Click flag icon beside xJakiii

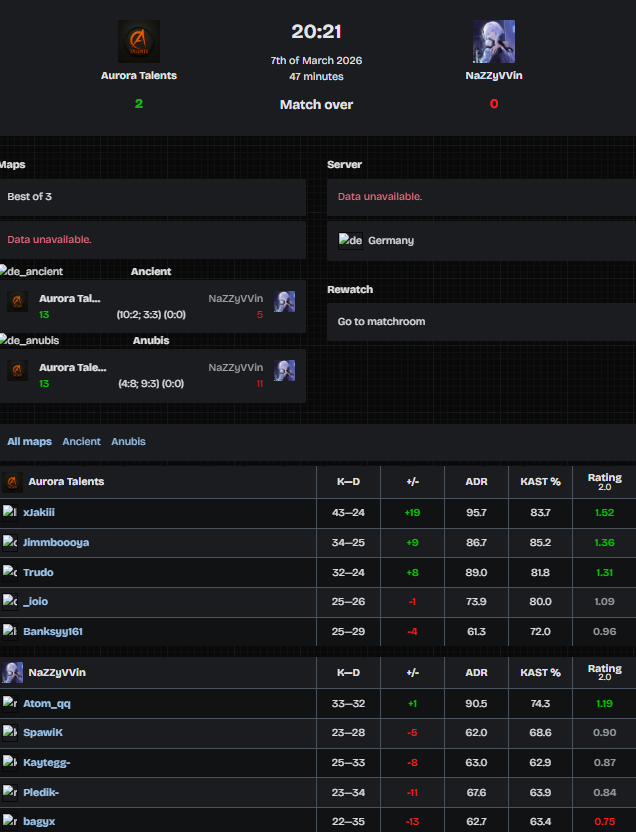pyautogui.click(x=10, y=512)
